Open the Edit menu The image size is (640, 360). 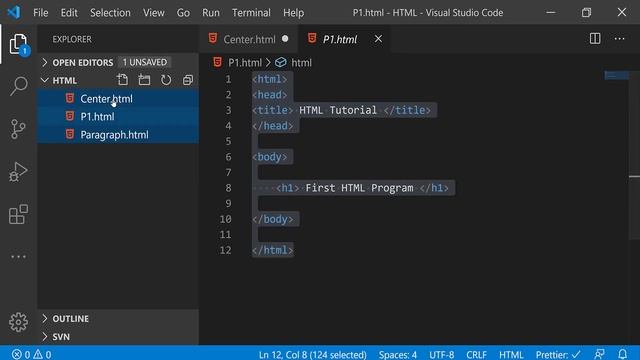click(69, 13)
